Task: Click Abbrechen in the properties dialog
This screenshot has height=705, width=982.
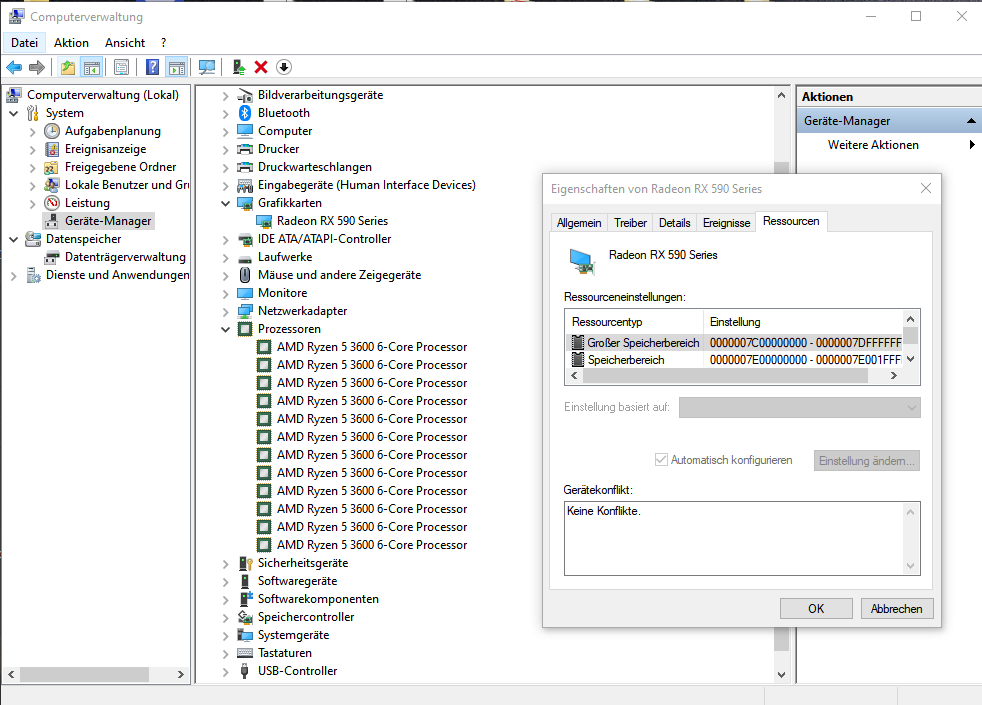Action: 897,609
